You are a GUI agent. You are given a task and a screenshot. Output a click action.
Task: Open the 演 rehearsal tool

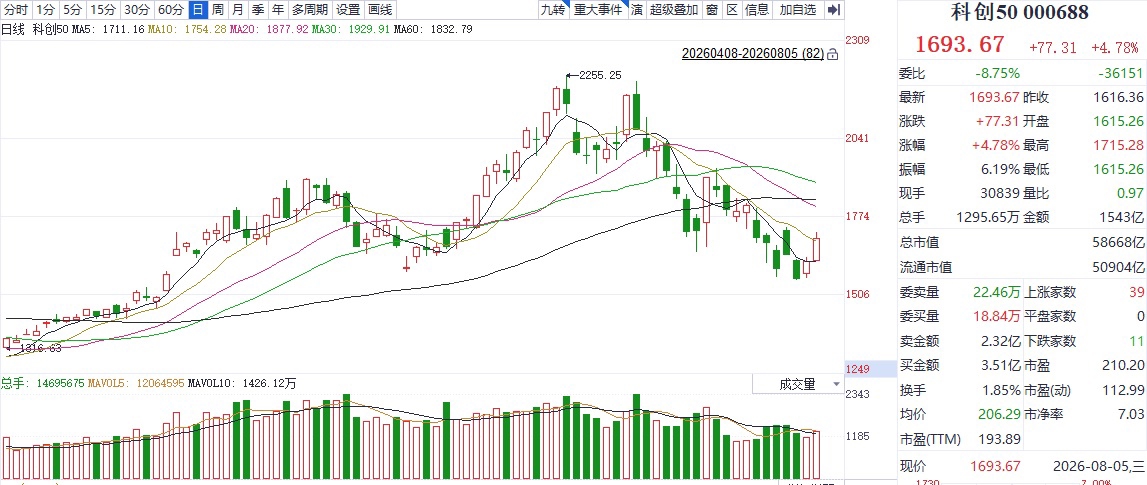point(636,10)
